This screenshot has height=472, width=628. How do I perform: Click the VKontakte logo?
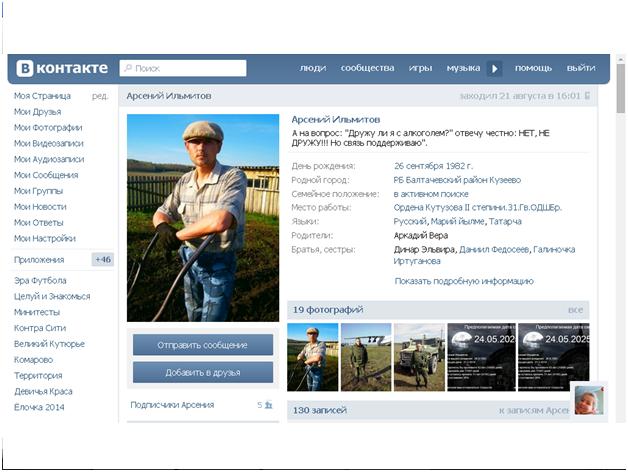tap(62, 68)
